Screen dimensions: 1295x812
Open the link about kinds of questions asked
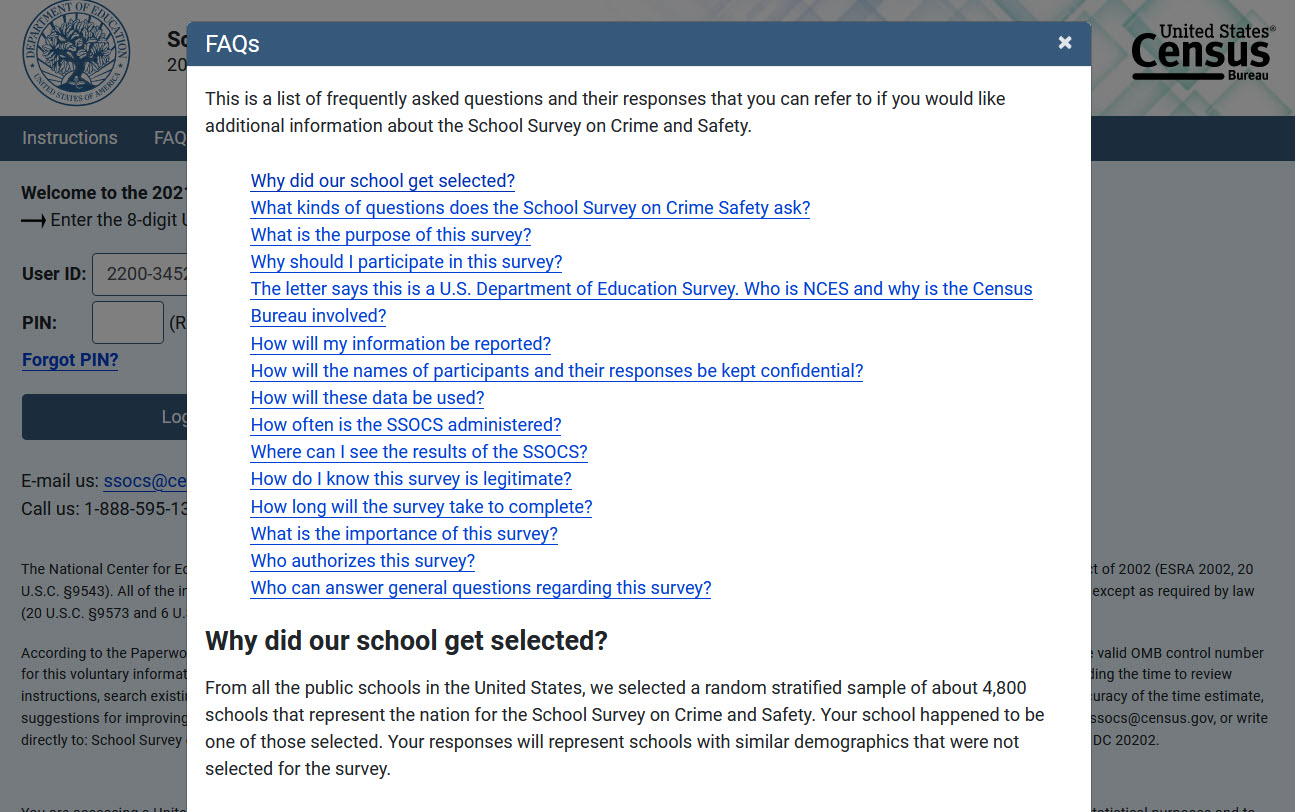[x=530, y=208]
